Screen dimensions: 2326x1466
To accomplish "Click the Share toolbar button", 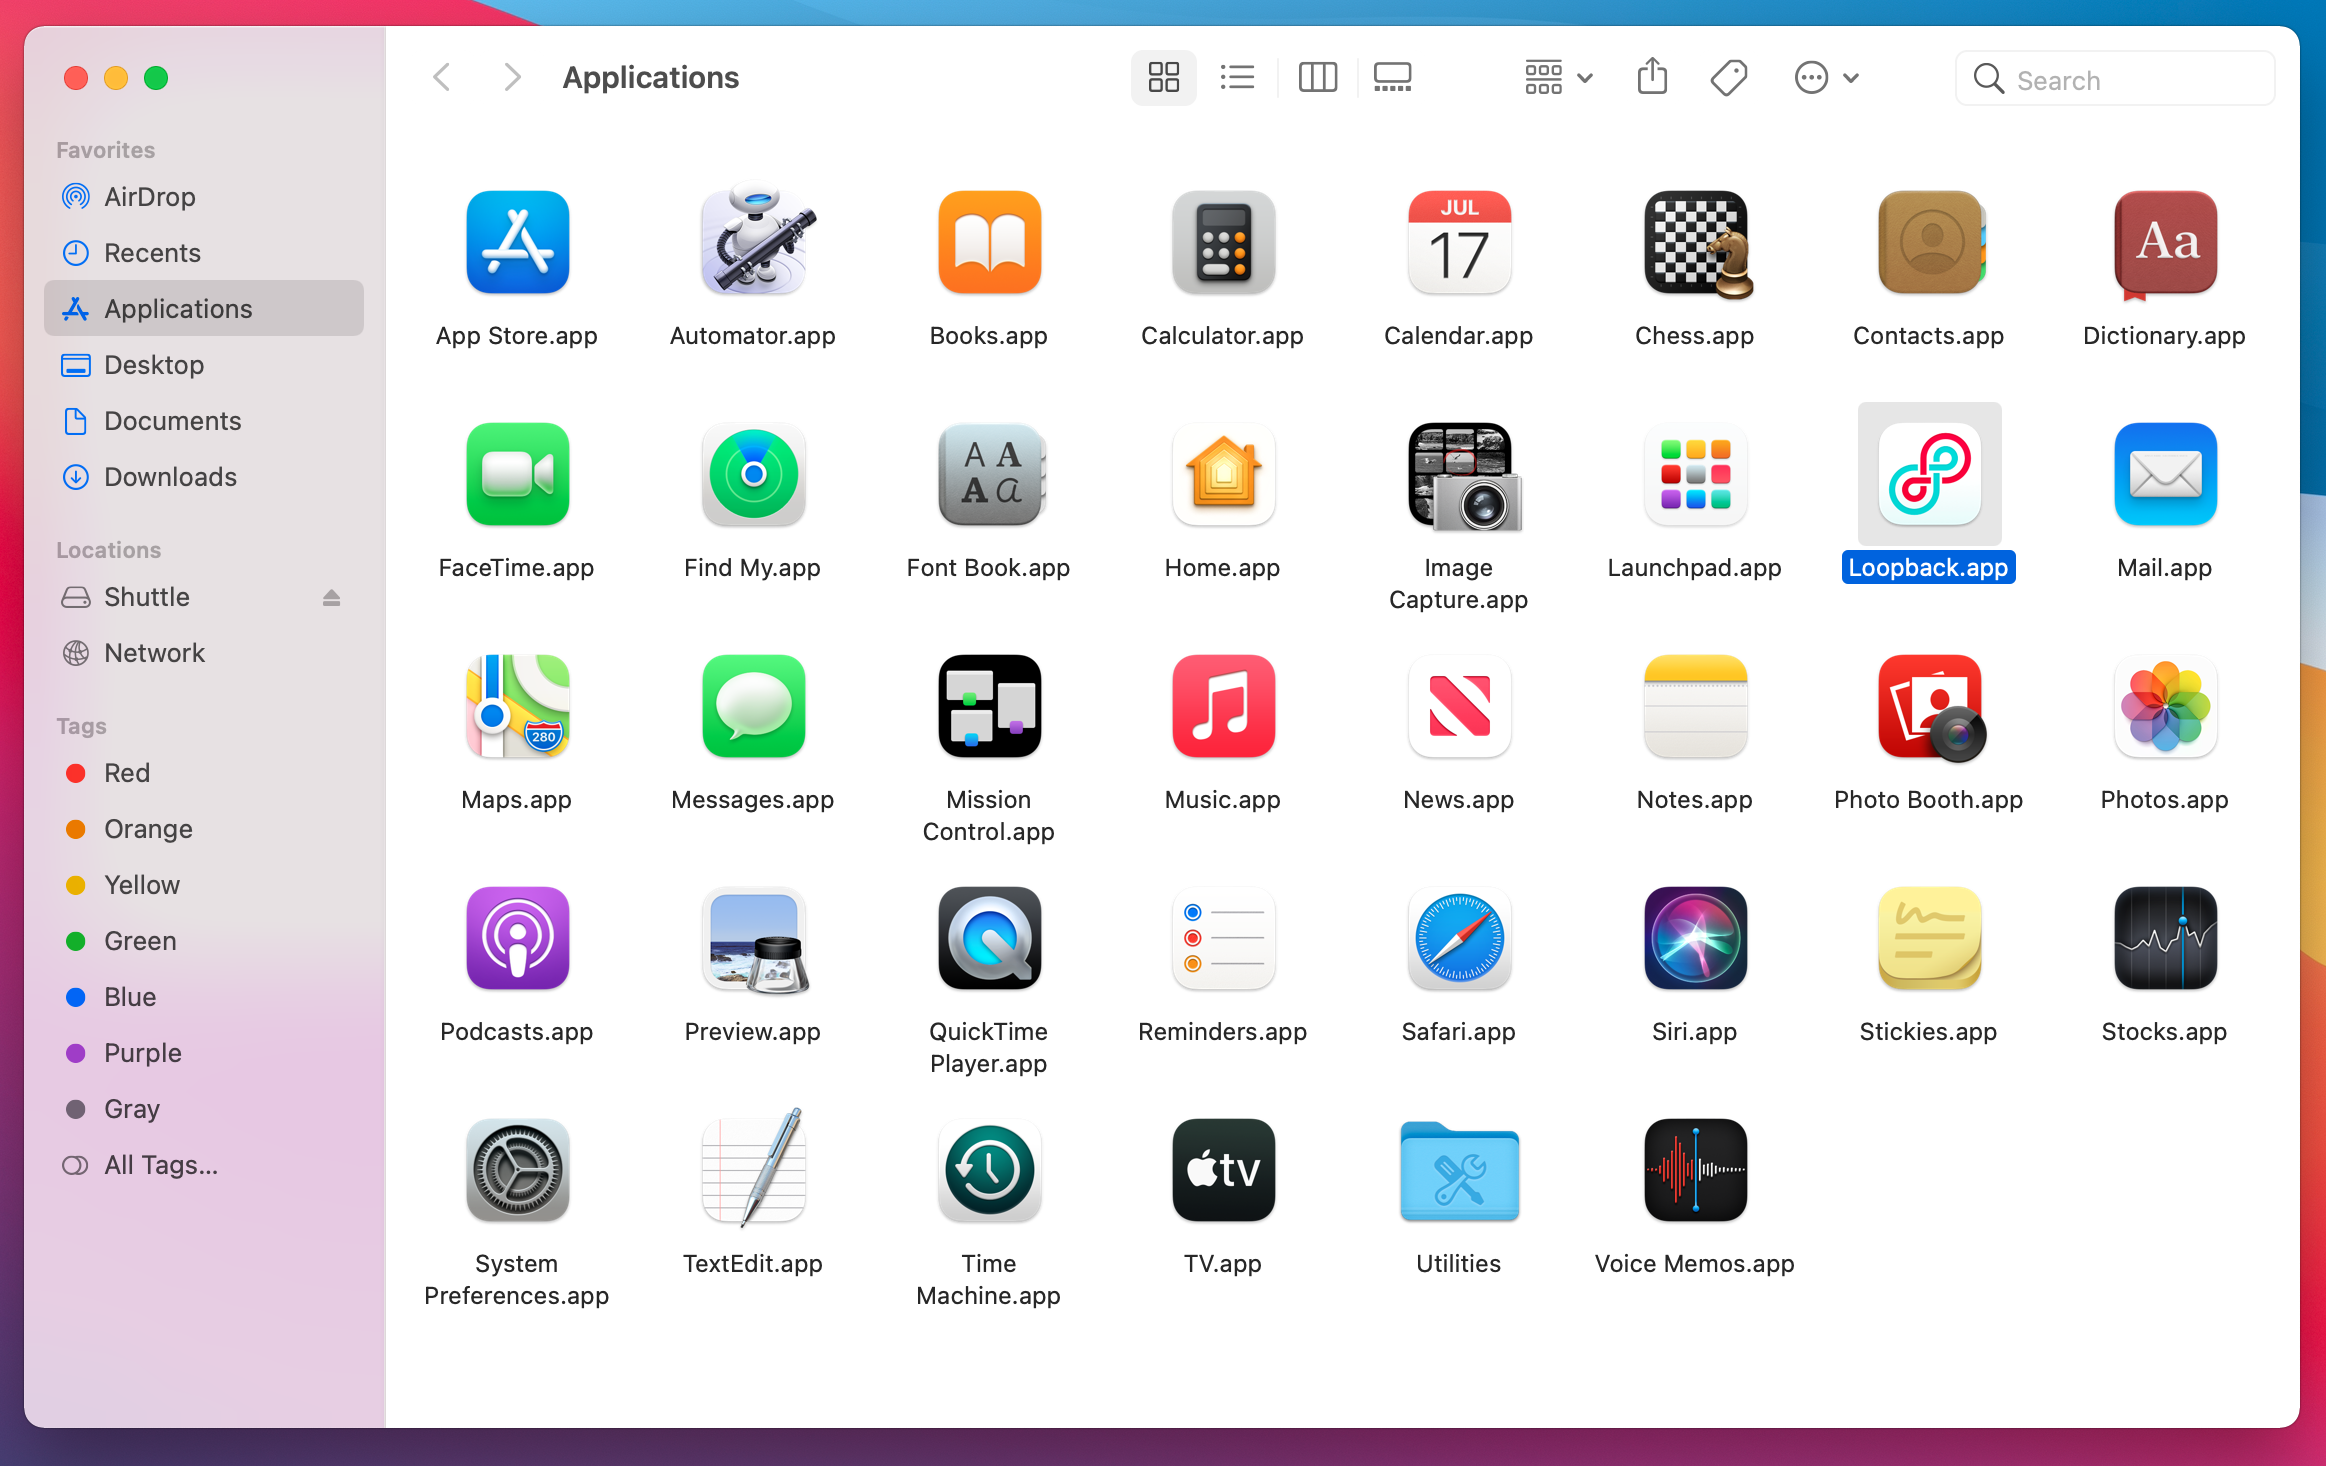I will [x=1652, y=77].
